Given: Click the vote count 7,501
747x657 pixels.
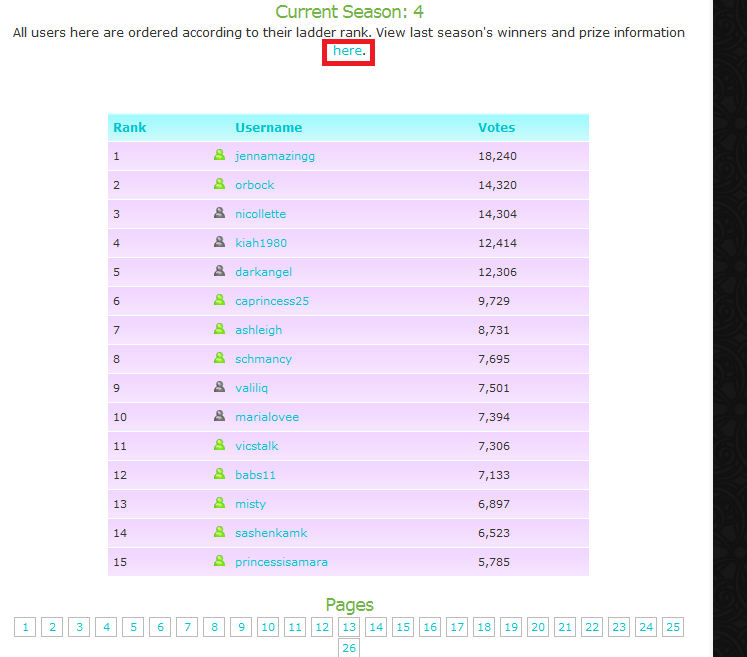Looking at the screenshot, I should (494, 388).
